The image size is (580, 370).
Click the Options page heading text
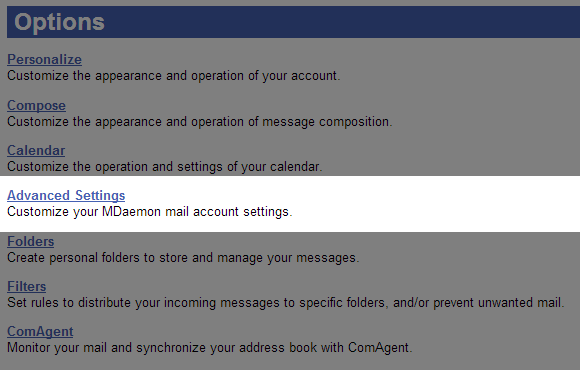pos(59,22)
